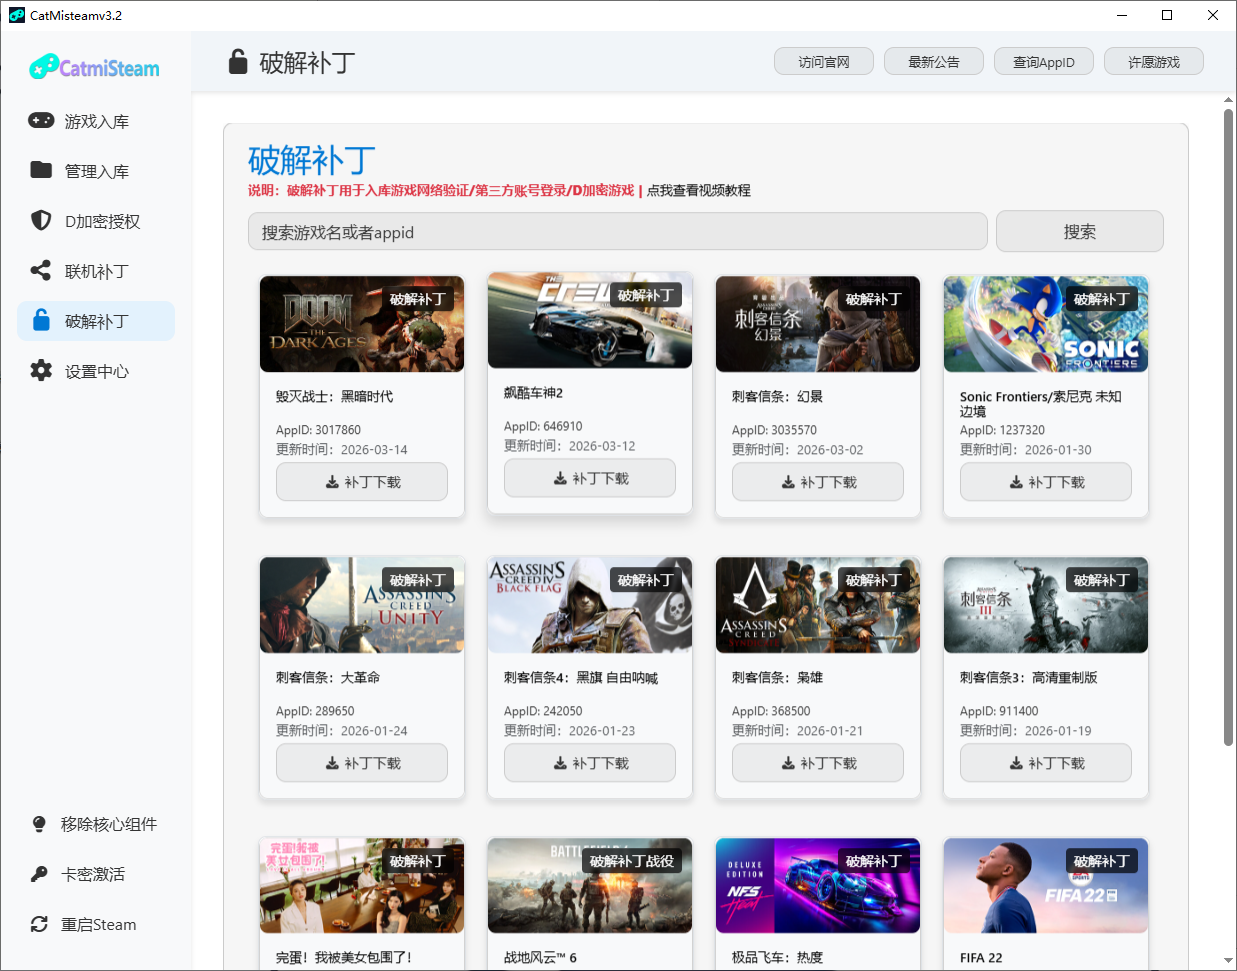Click the scrollbar down arrow
This screenshot has width=1237, height=971.
point(1228,961)
